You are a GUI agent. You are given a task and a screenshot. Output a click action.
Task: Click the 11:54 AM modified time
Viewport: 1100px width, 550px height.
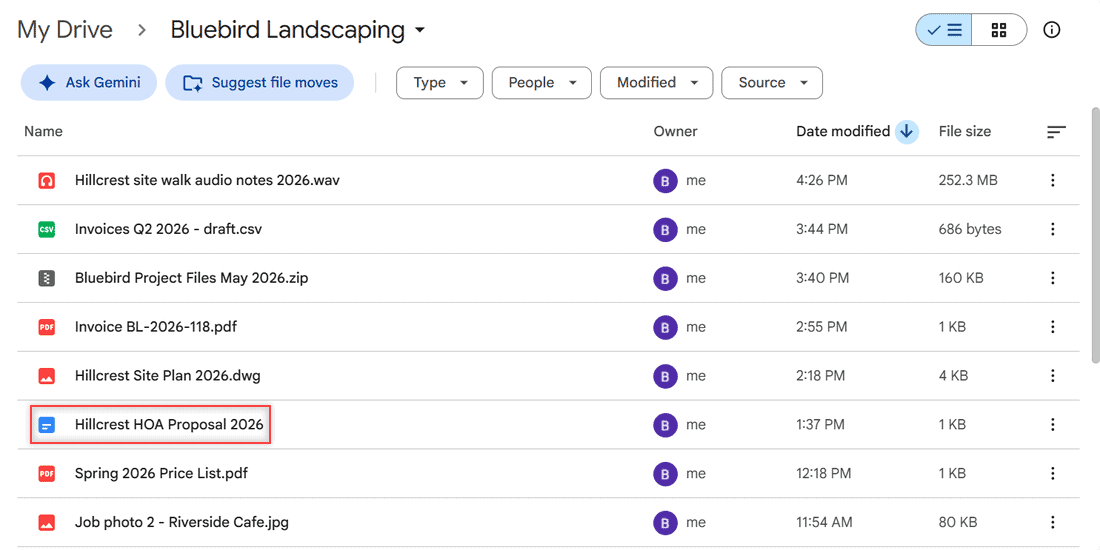pos(824,522)
